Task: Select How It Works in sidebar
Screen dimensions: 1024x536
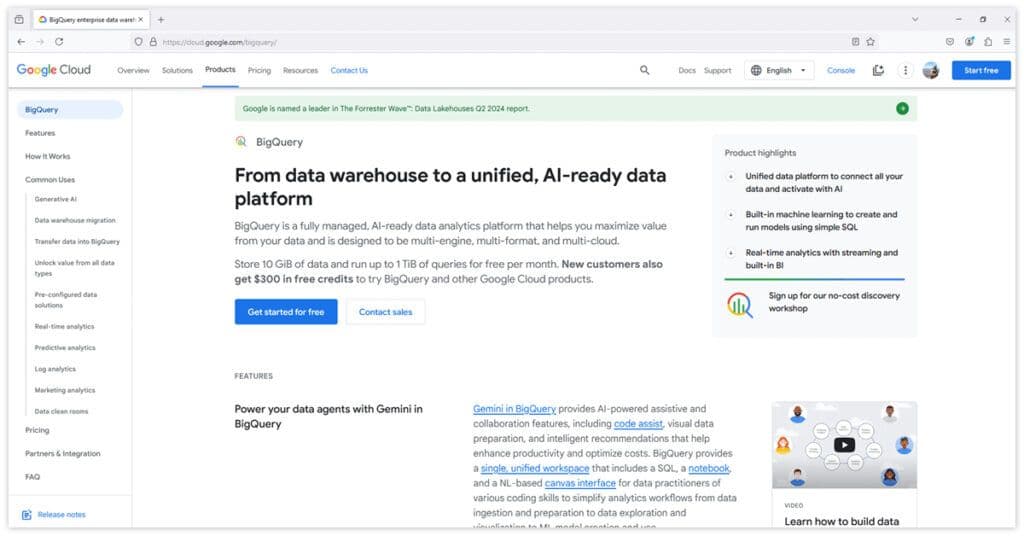Action: (x=48, y=156)
